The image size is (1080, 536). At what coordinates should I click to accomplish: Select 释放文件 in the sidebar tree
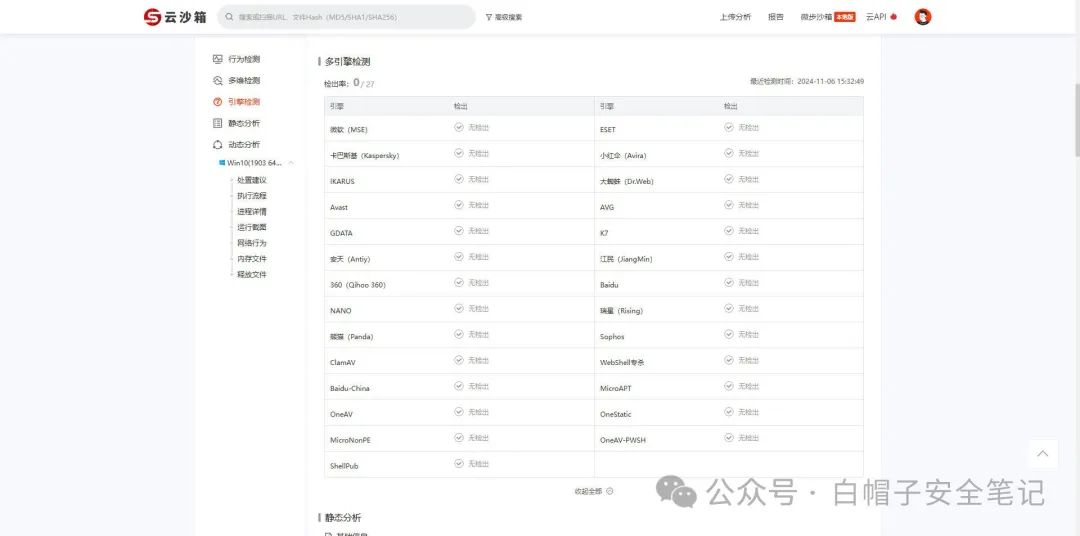click(251, 274)
